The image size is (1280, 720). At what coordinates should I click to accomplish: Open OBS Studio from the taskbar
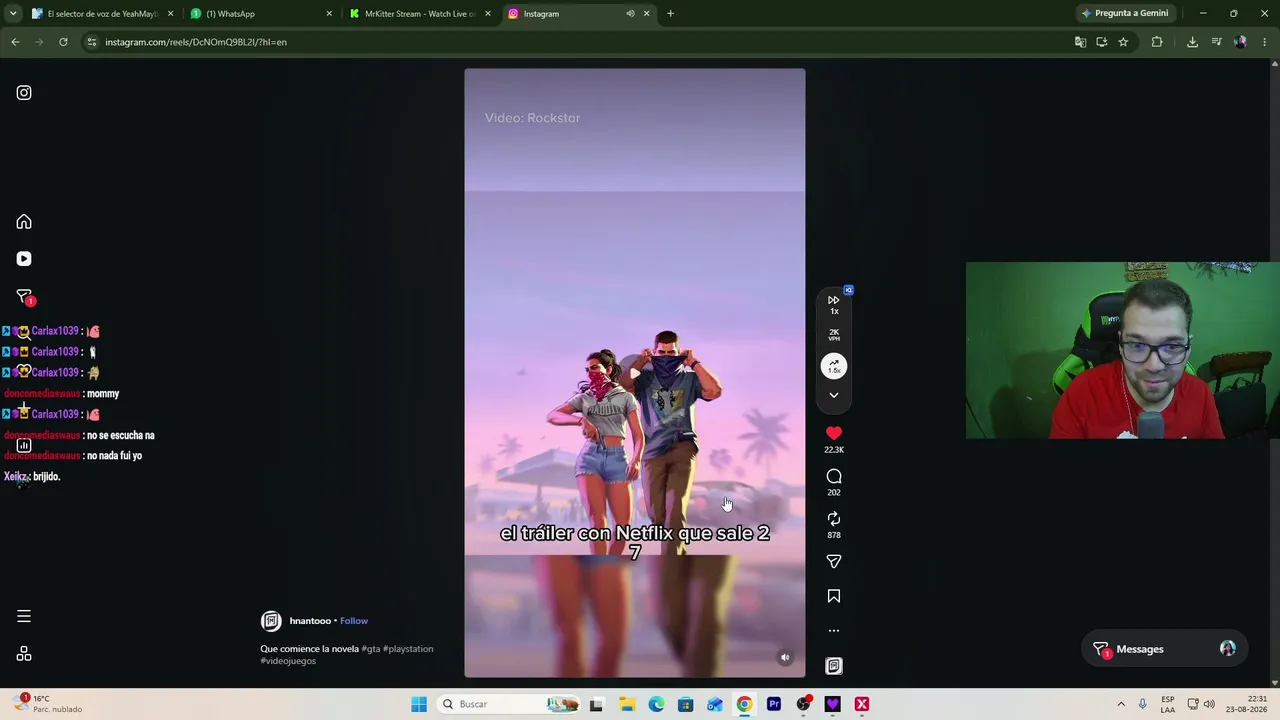tap(803, 704)
